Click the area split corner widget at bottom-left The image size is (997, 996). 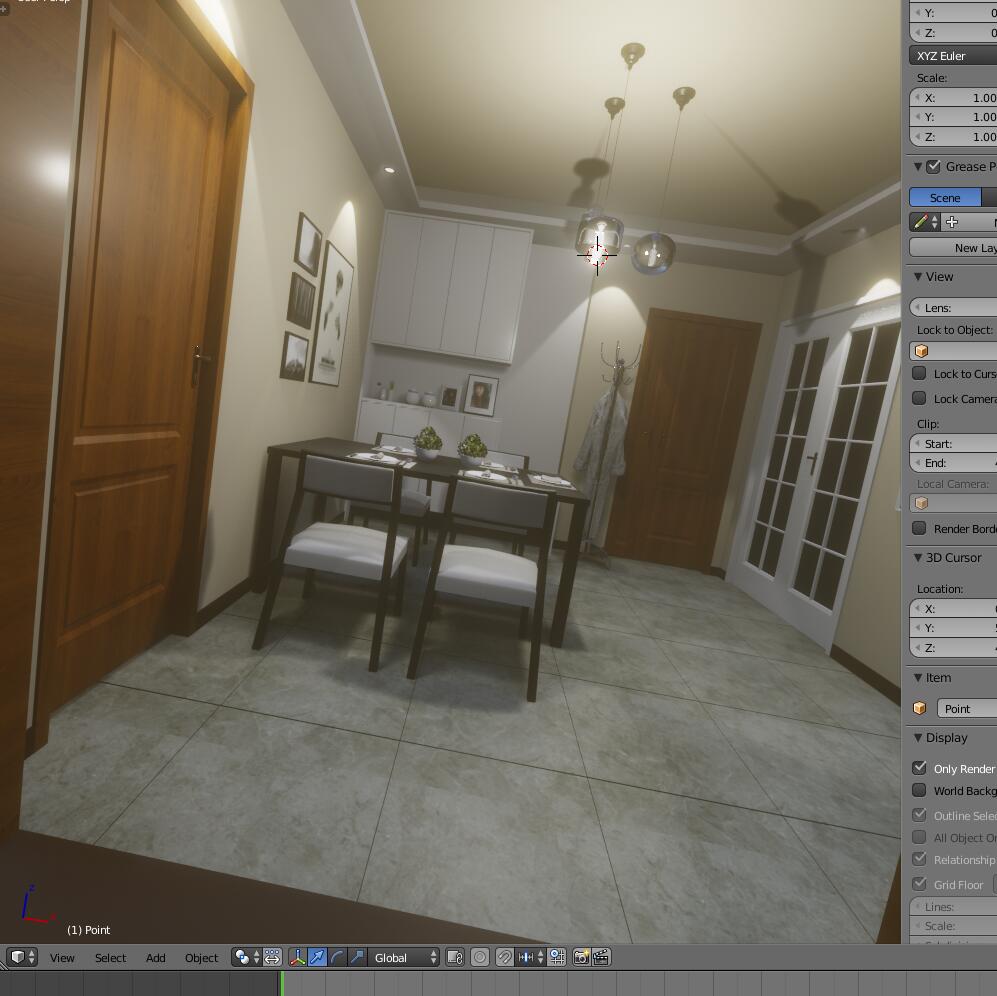pos(4,966)
